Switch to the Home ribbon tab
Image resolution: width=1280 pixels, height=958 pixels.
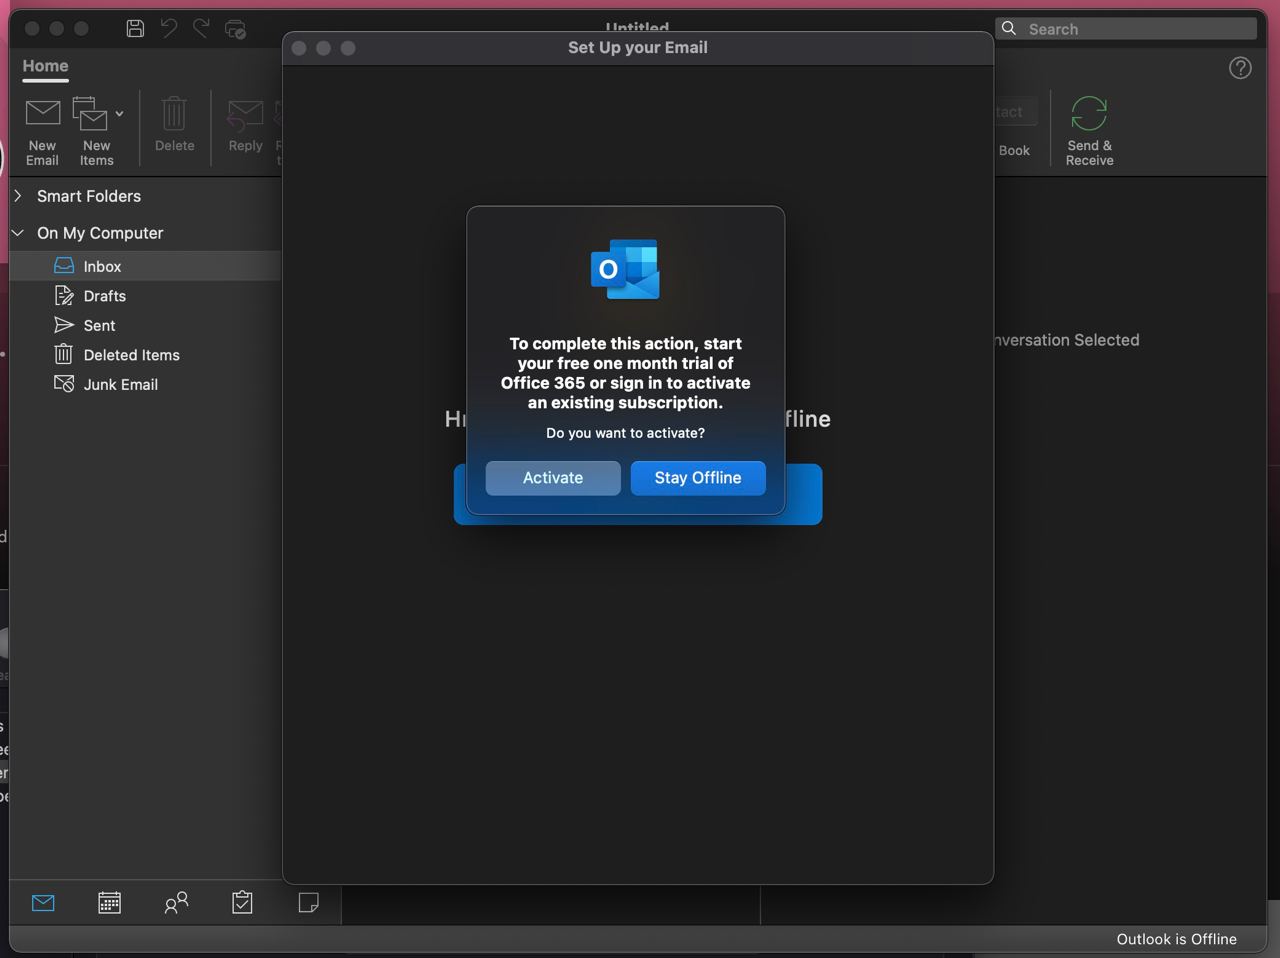(x=45, y=66)
